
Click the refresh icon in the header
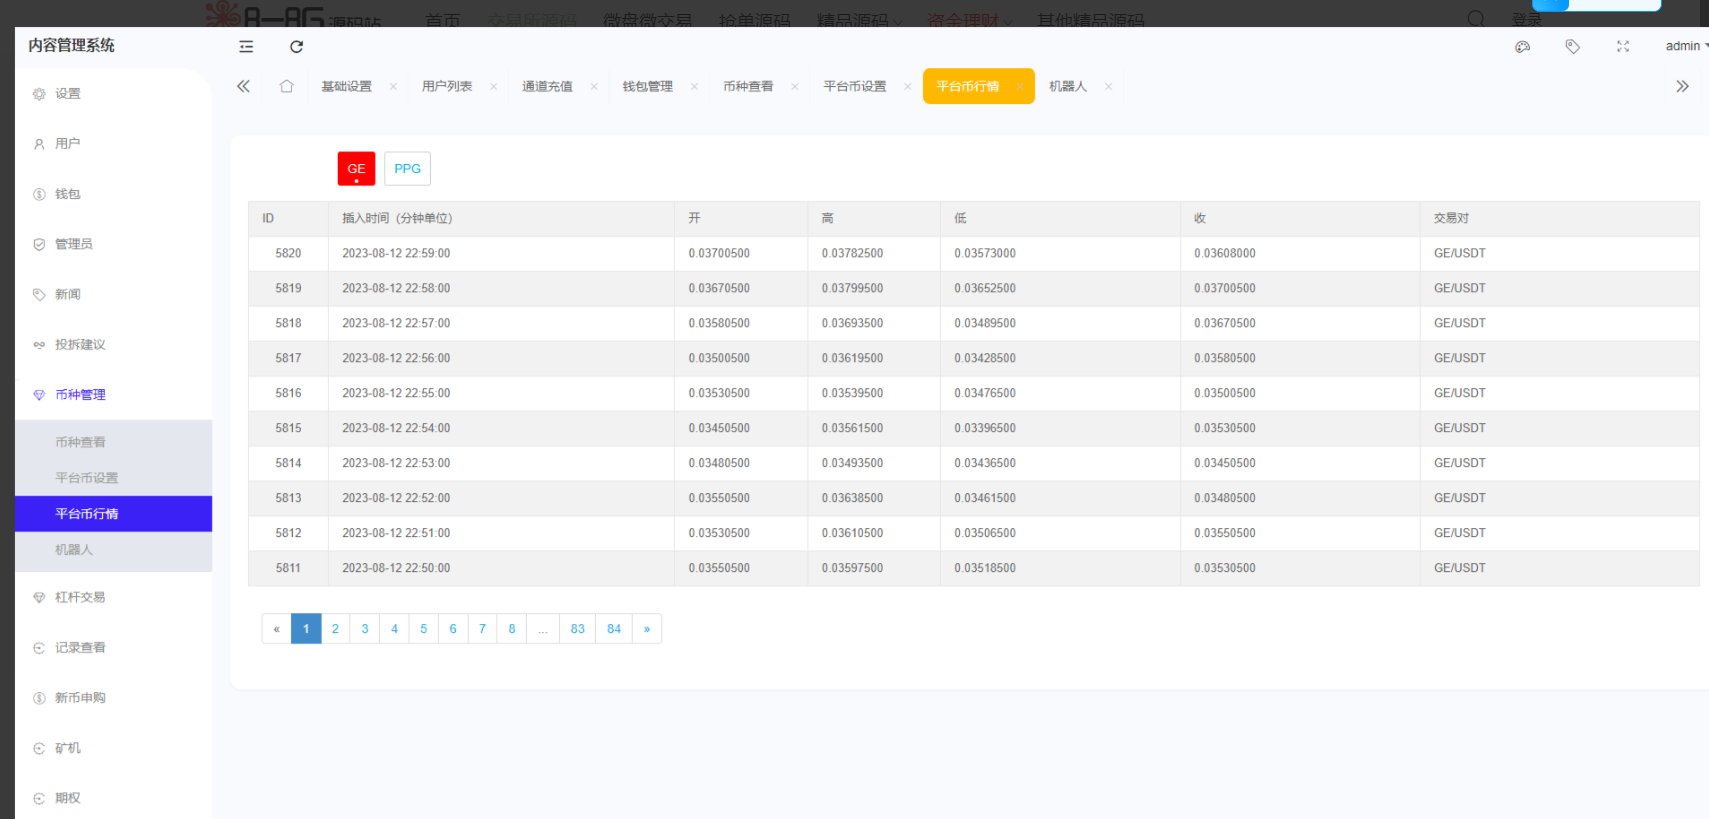pos(296,47)
